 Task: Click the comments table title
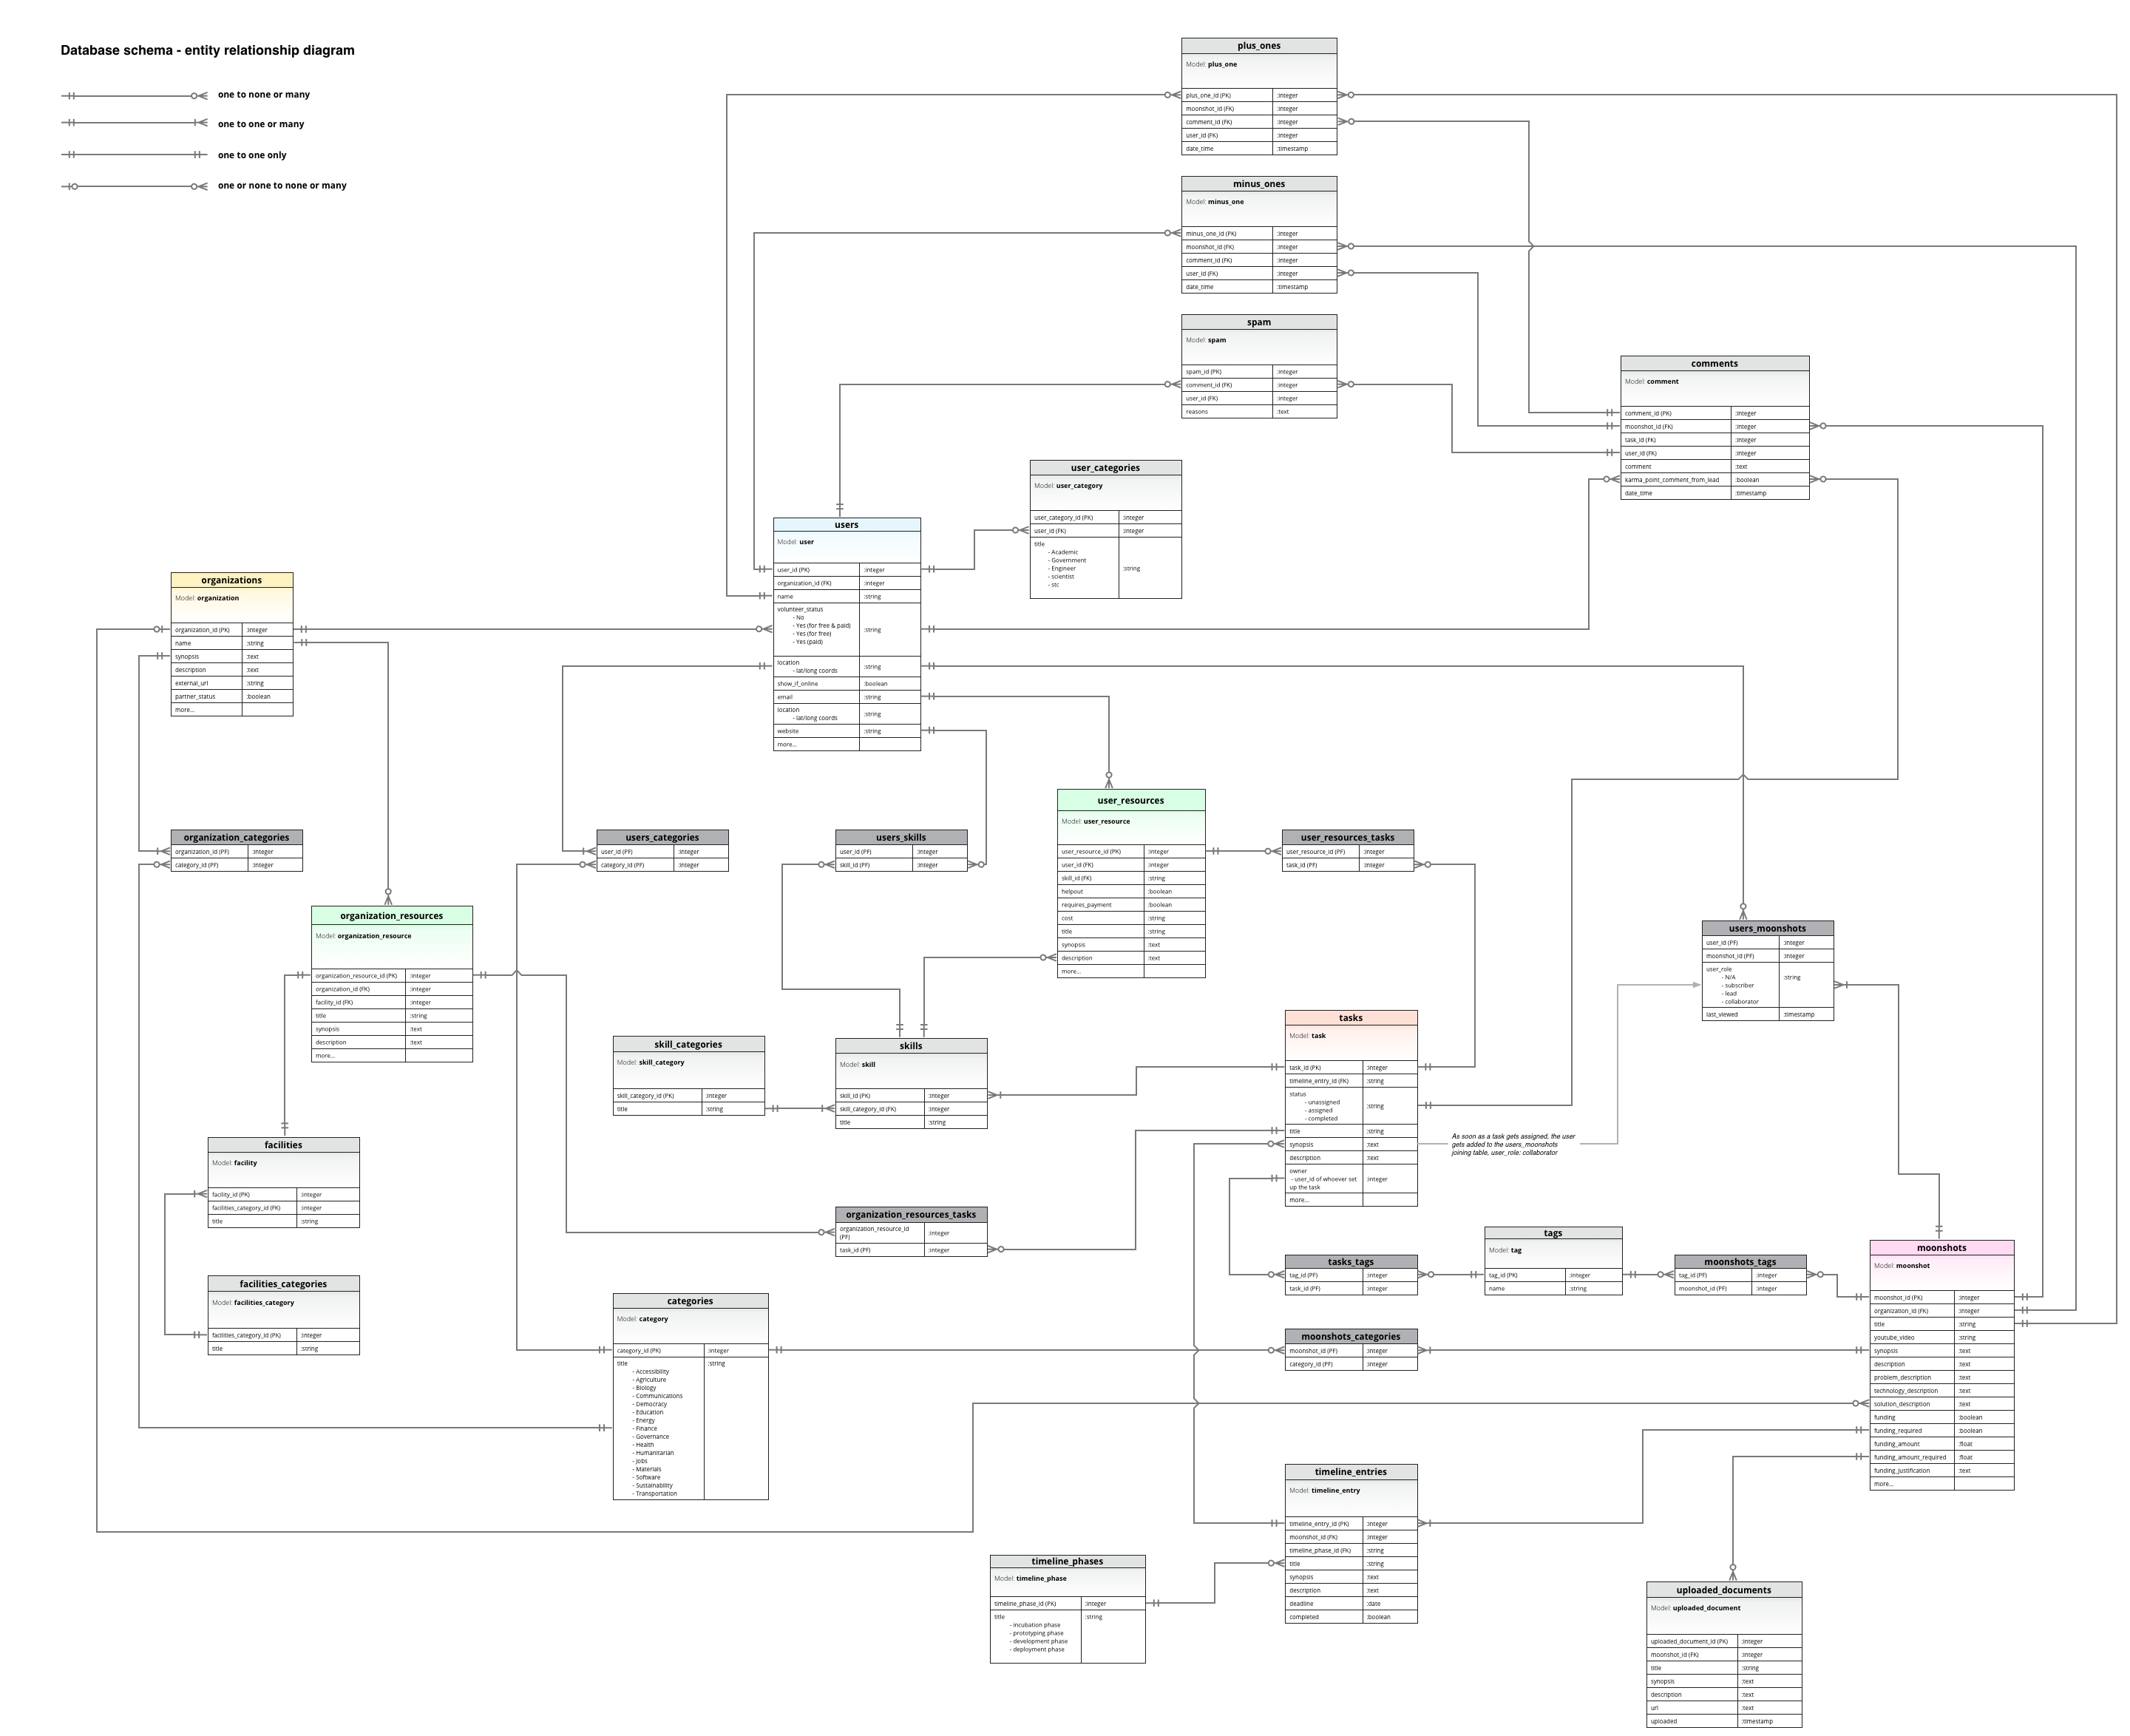click(1714, 363)
